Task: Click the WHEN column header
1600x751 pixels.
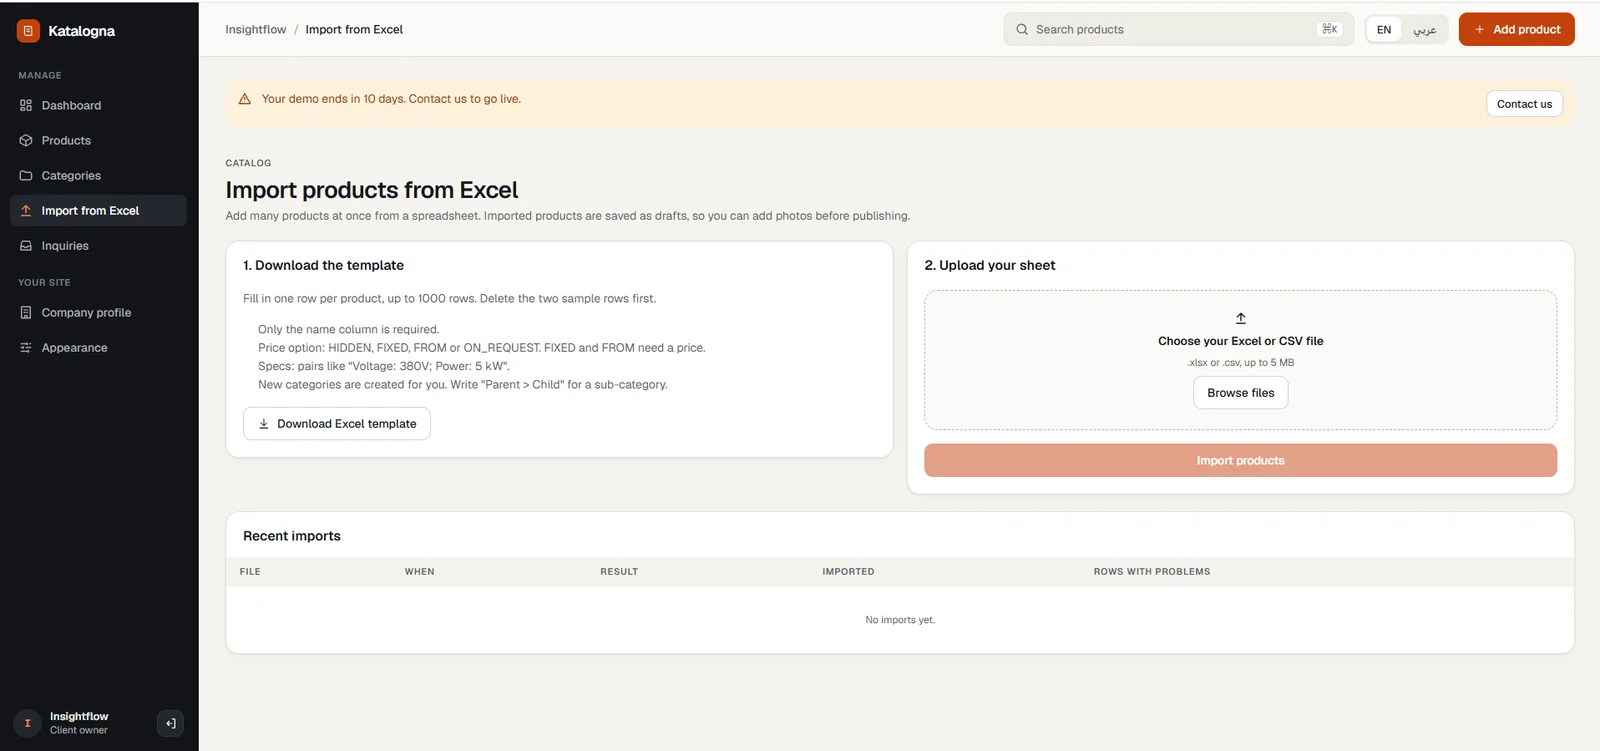Action: coord(420,572)
